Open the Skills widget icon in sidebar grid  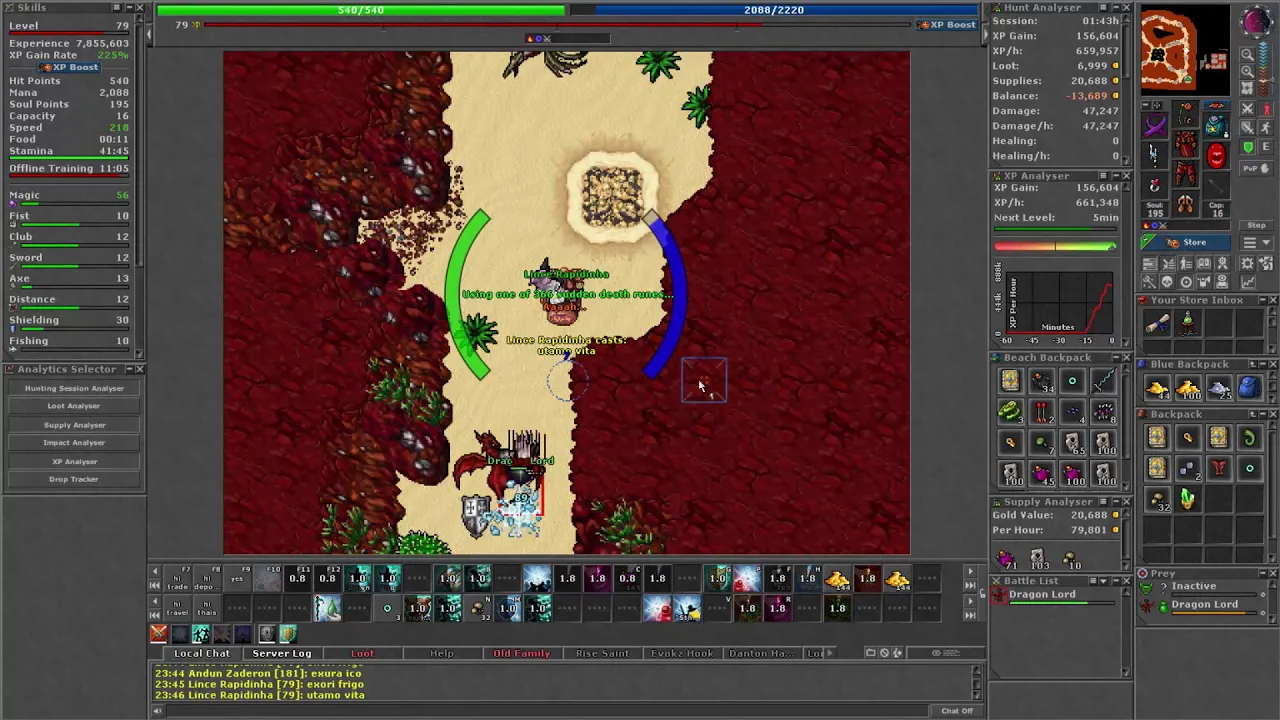(1149, 263)
